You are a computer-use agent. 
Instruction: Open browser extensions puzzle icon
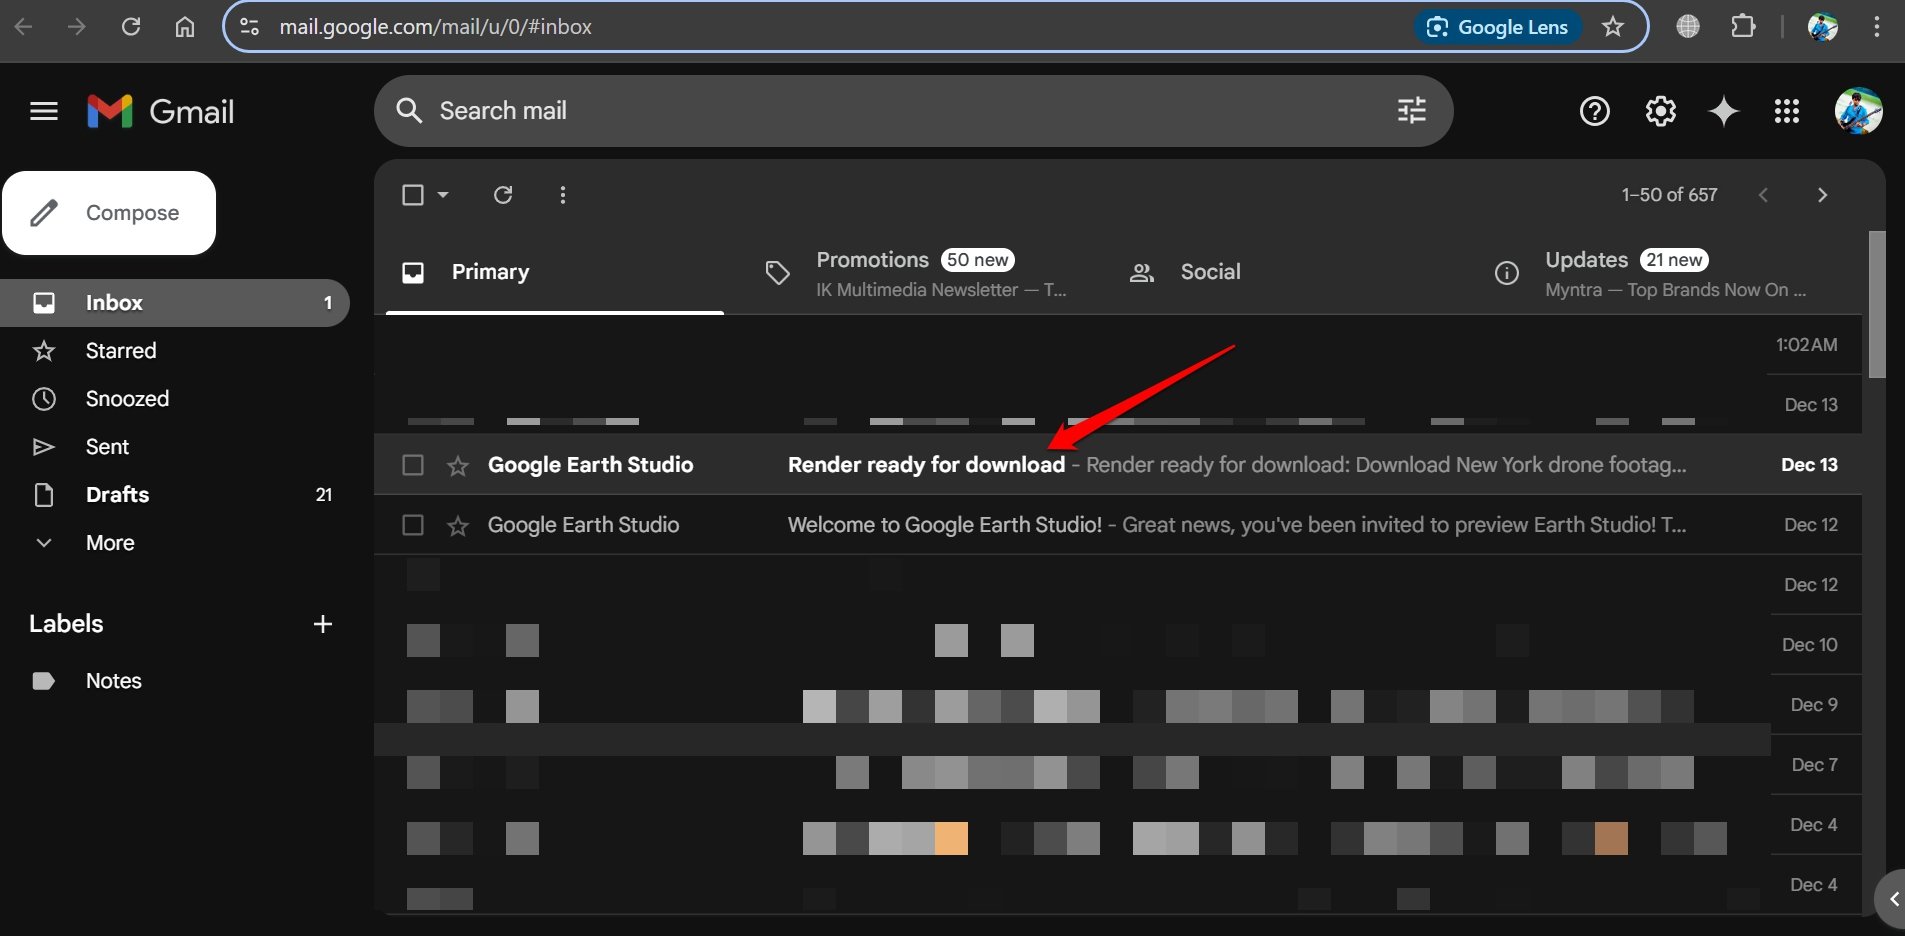[1743, 27]
